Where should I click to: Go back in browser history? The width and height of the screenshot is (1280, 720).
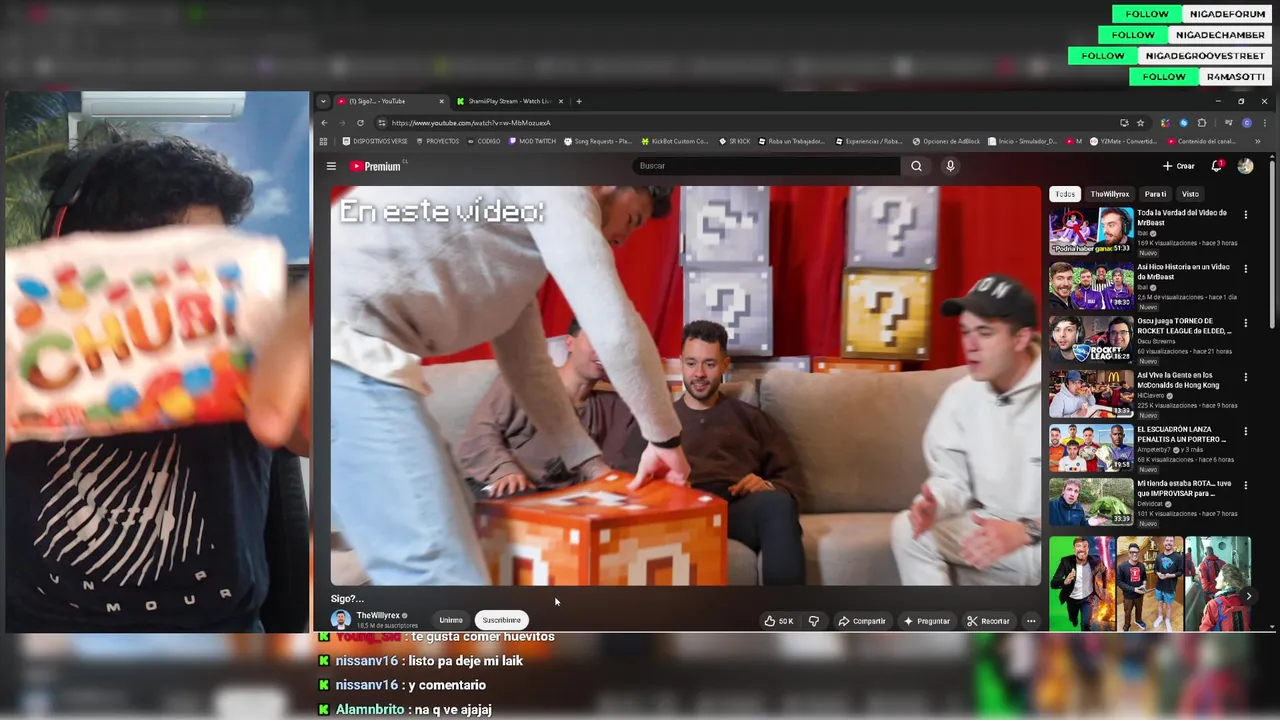point(324,123)
